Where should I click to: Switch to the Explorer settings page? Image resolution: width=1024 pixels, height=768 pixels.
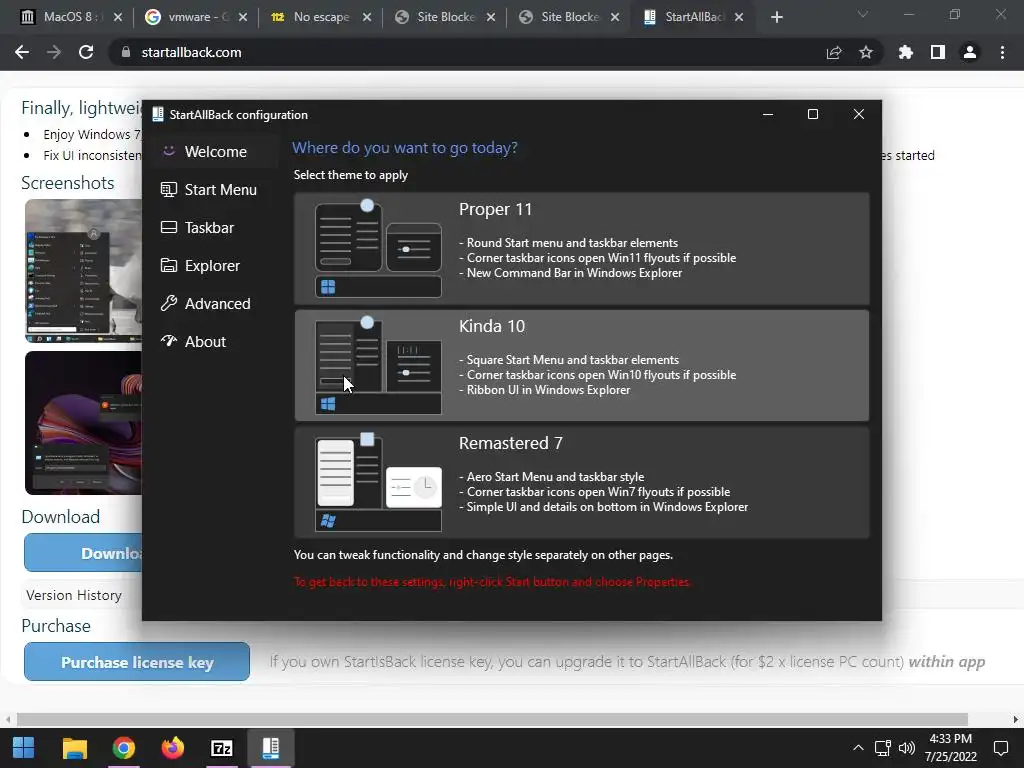point(211,265)
